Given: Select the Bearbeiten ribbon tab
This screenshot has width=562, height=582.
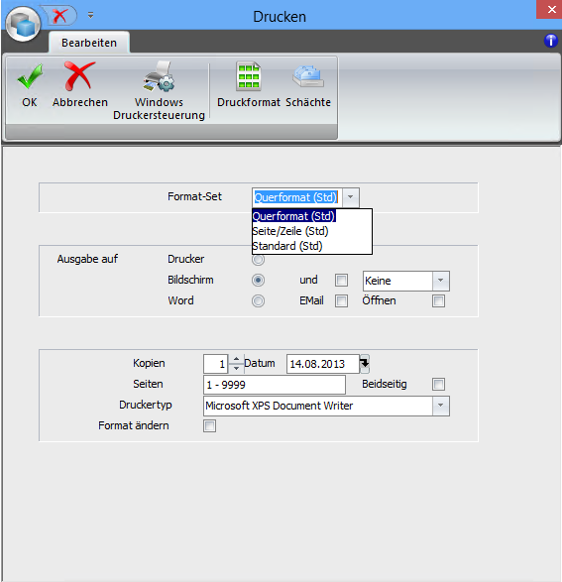Looking at the screenshot, I should 89,43.
